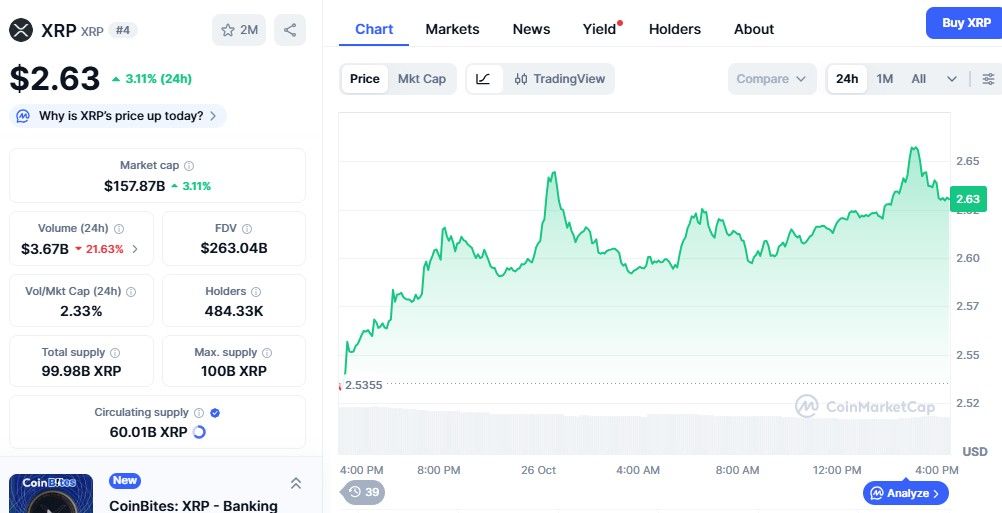Switch to the Holders tab
1002x513 pixels.
click(674, 29)
